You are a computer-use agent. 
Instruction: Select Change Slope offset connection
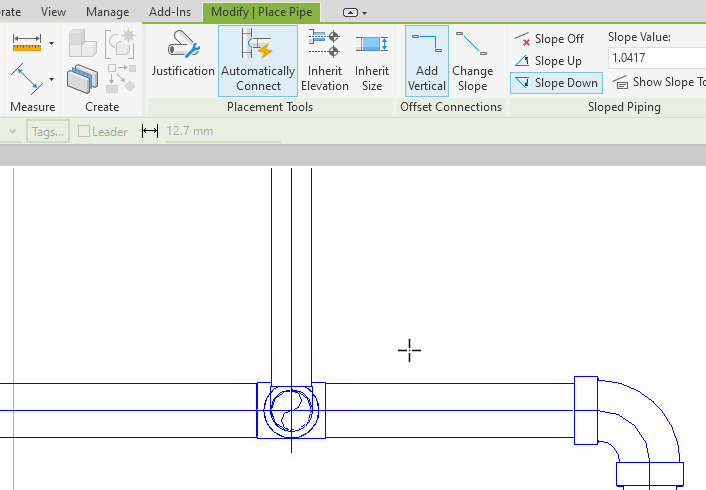[x=472, y=60]
